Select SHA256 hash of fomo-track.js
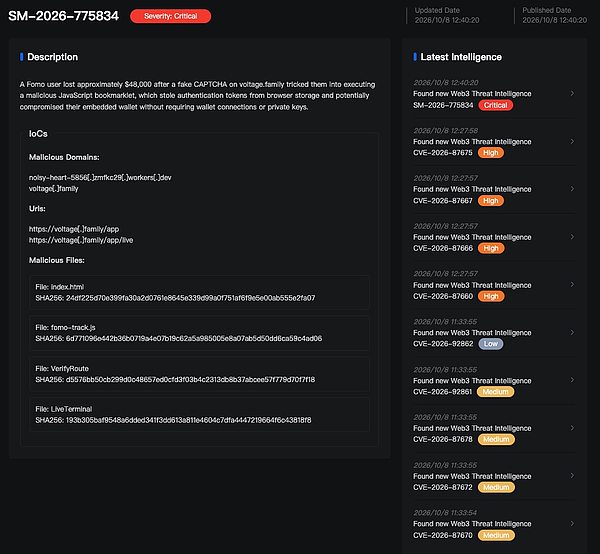 (194, 339)
